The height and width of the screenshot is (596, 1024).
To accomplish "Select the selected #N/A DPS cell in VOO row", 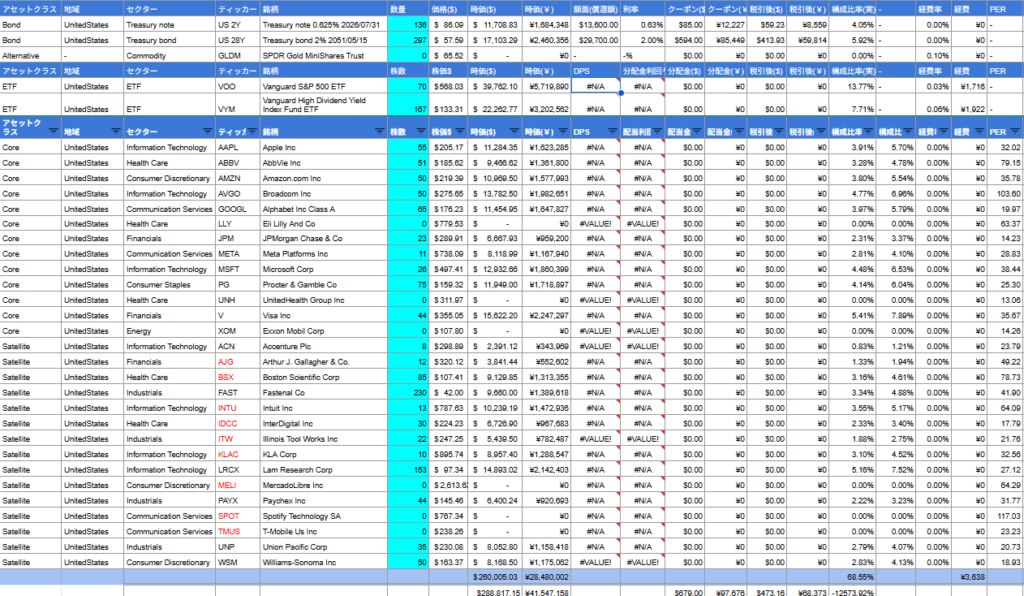I will 596,86.
